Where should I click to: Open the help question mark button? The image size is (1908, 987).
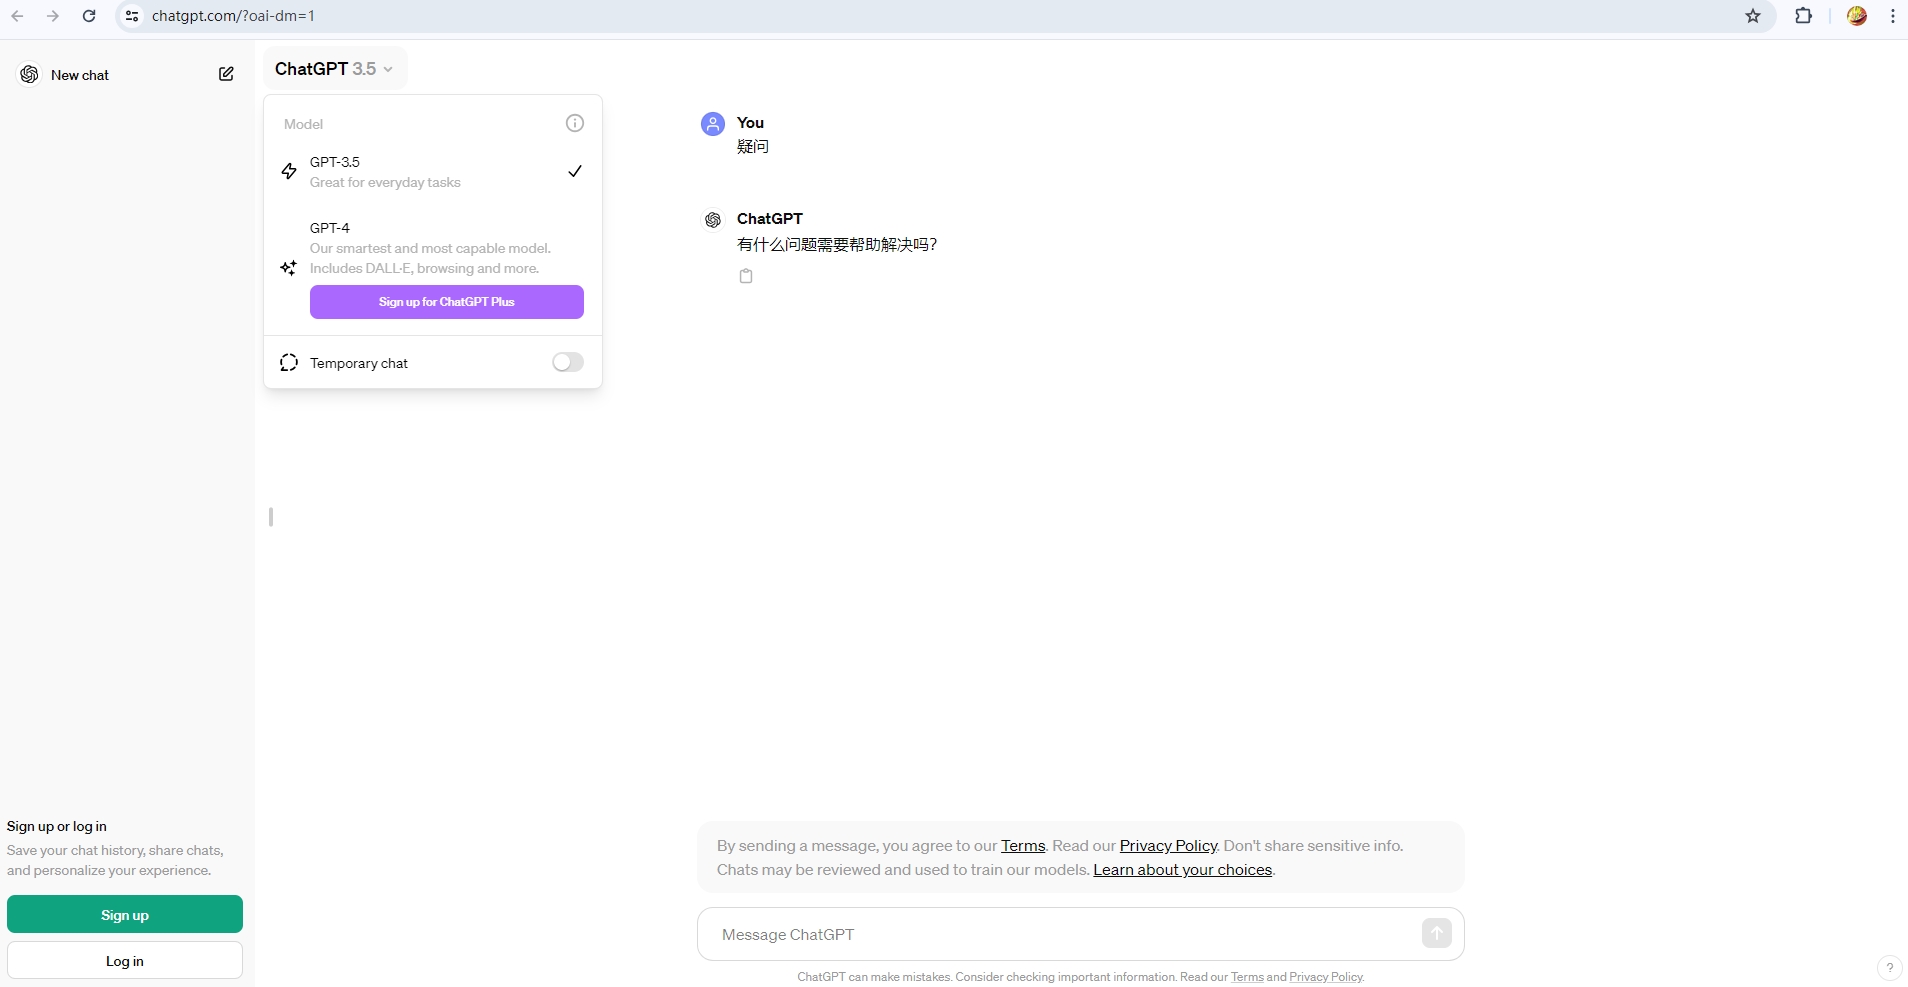pos(1889,967)
